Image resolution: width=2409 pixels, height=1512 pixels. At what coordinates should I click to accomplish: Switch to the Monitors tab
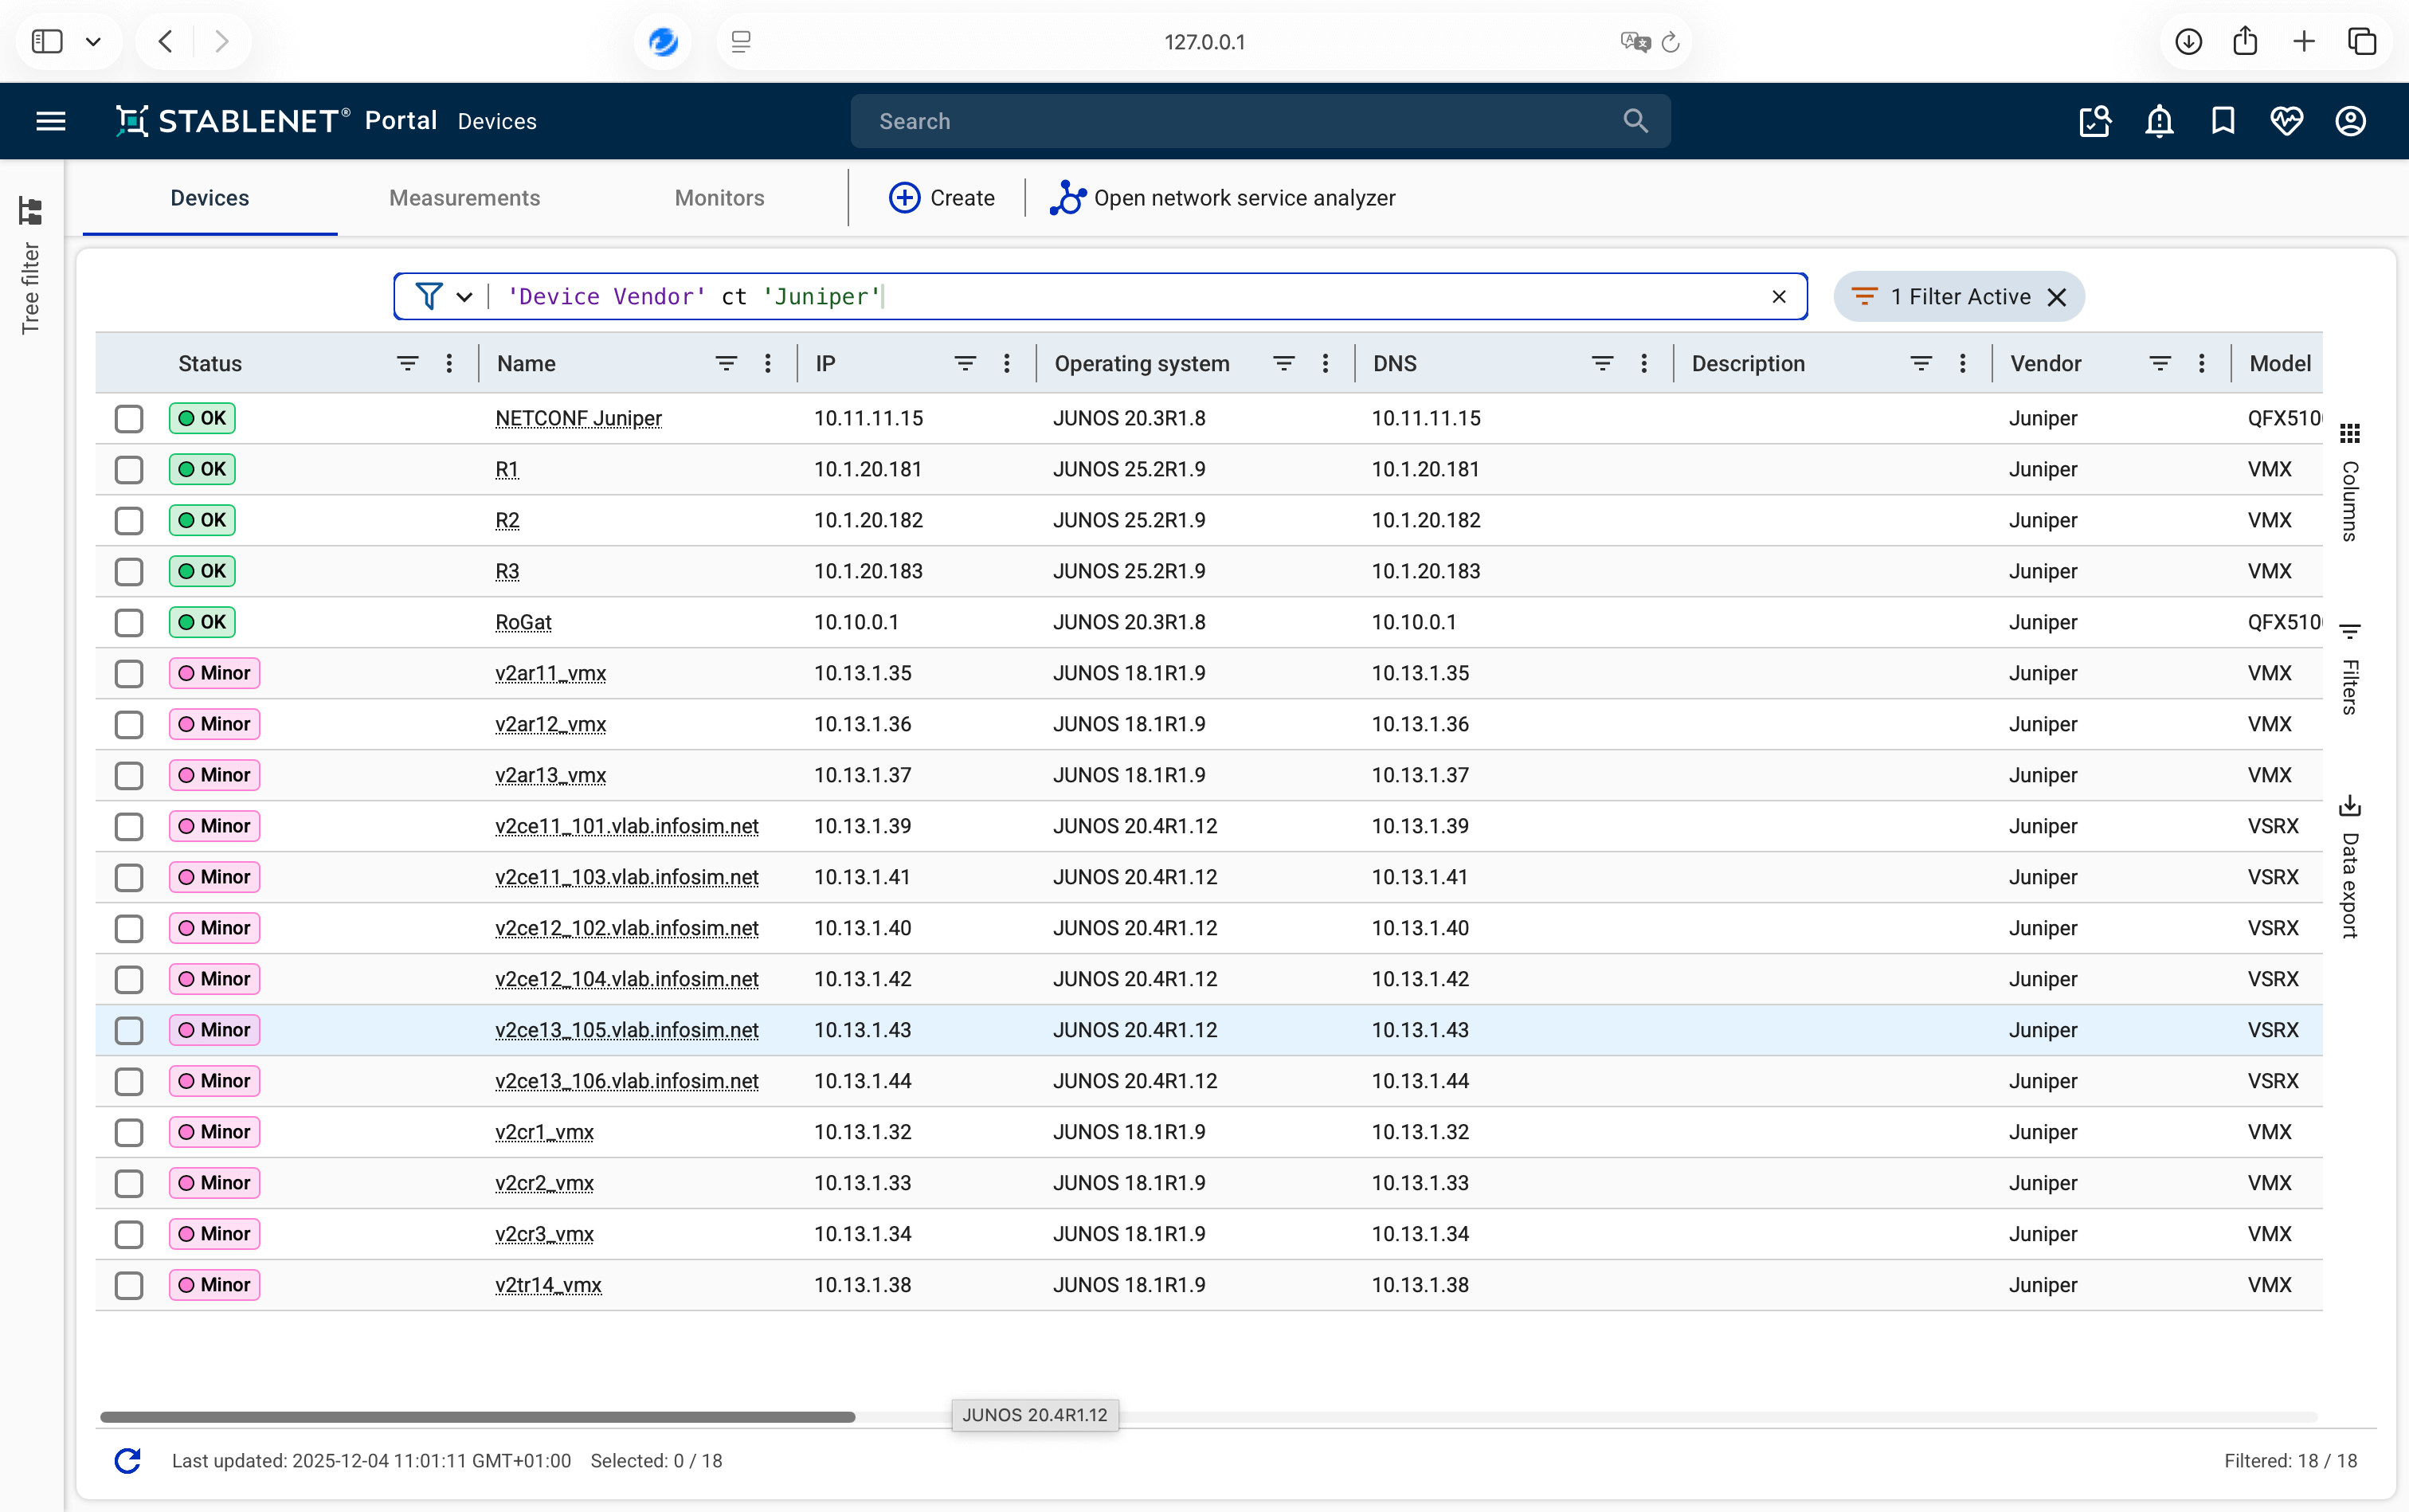tap(719, 198)
